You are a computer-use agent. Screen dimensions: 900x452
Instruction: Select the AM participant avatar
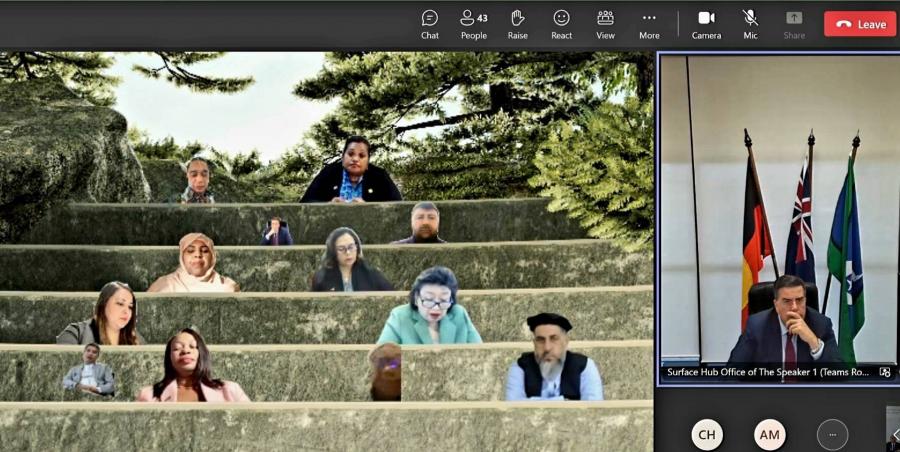[x=770, y=435]
